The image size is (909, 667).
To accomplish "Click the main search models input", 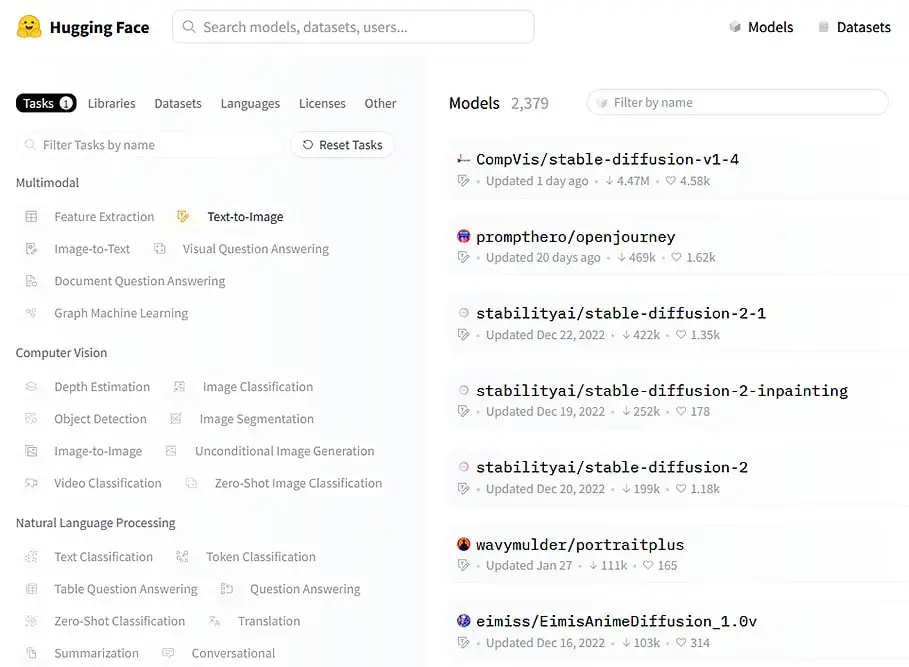I will (353, 27).
